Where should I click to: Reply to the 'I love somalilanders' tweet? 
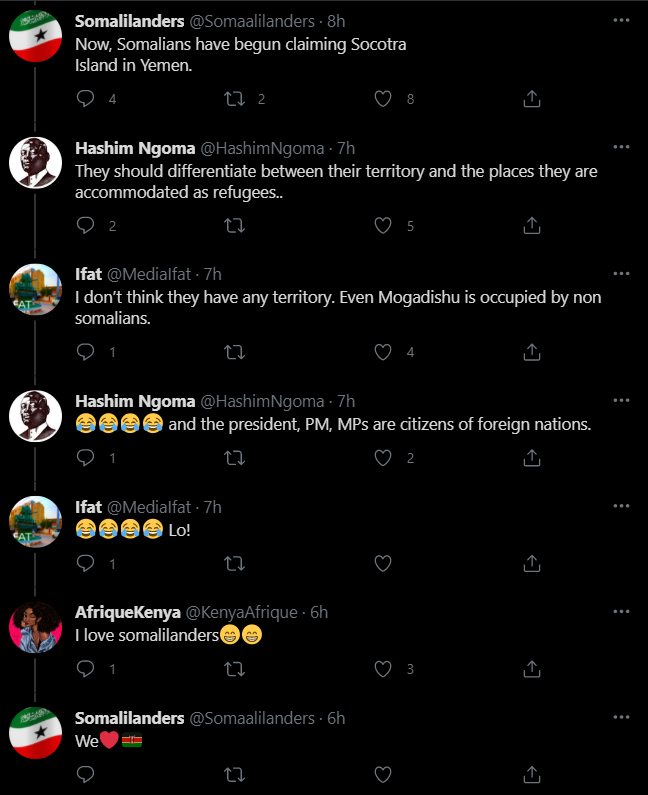tap(85, 669)
